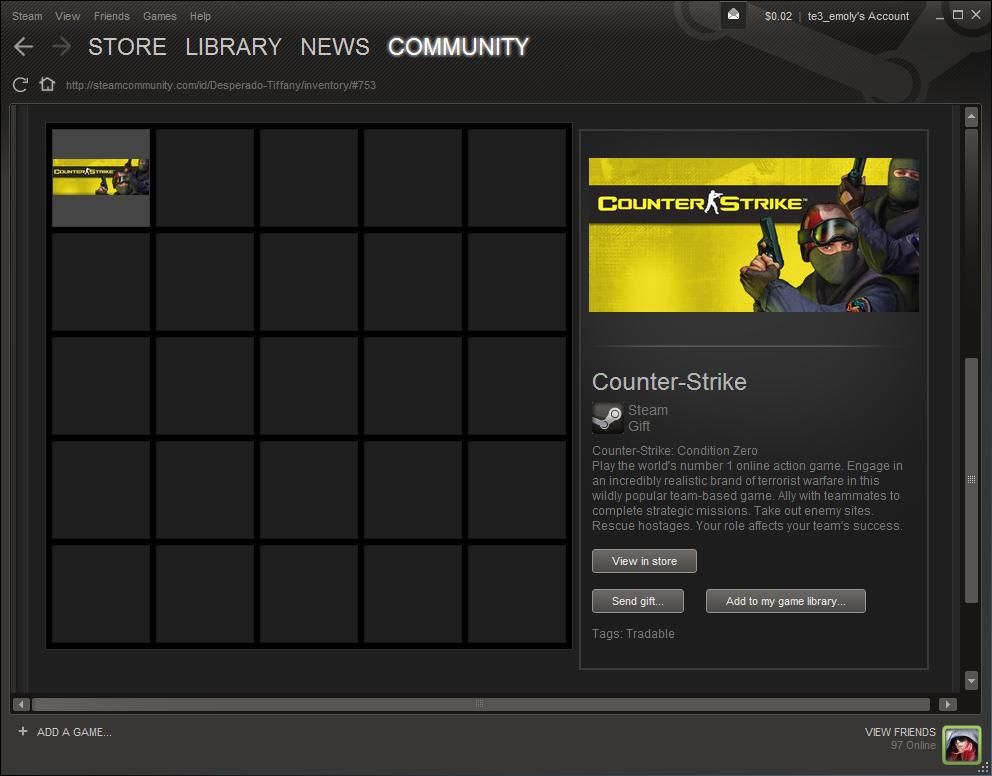Click the 'Tags: Tradable' text
Image resolution: width=992 pixels, height=776 pixels.
tap(633, 634)
